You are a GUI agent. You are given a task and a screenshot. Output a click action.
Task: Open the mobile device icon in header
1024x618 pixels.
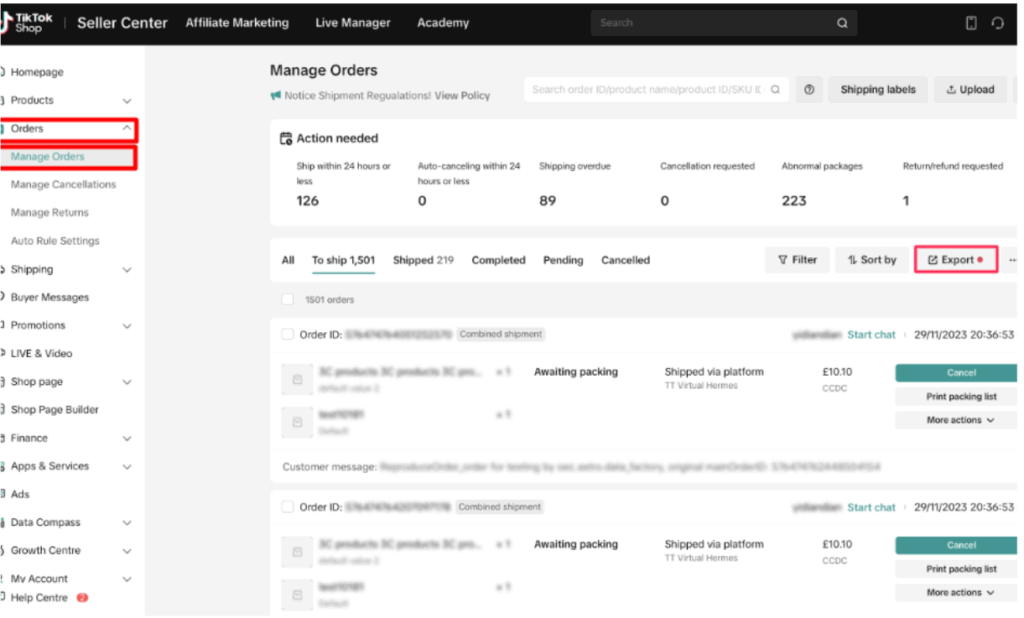[970, 23]
